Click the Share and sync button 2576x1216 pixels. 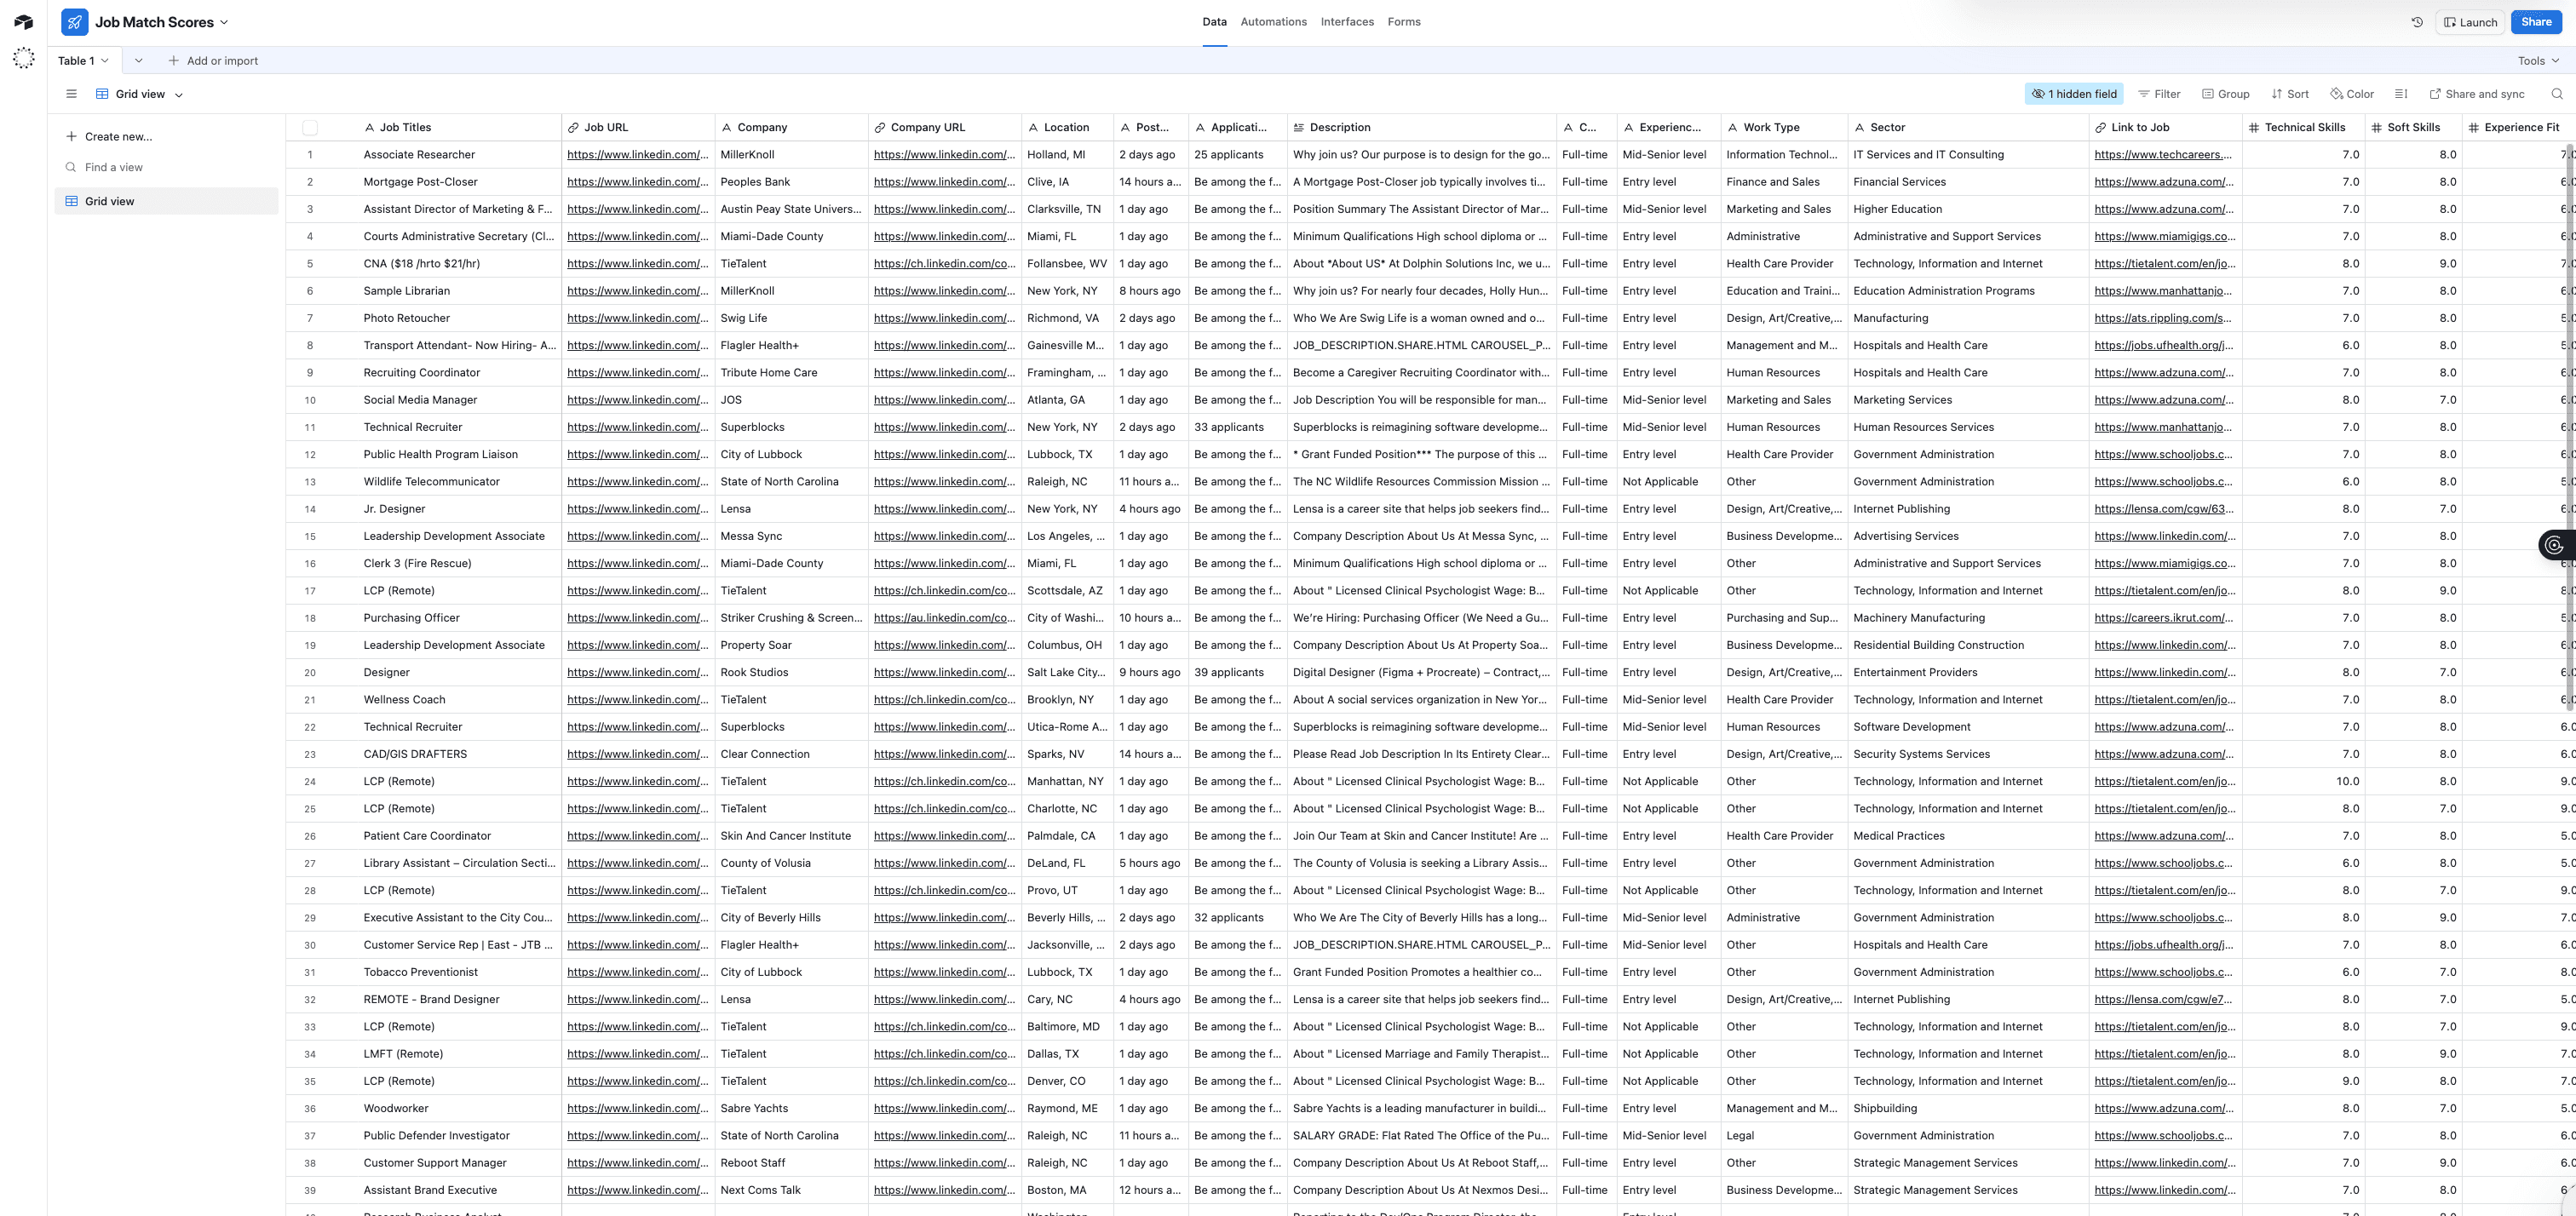pyautogui.click(x=2477, y=94)
